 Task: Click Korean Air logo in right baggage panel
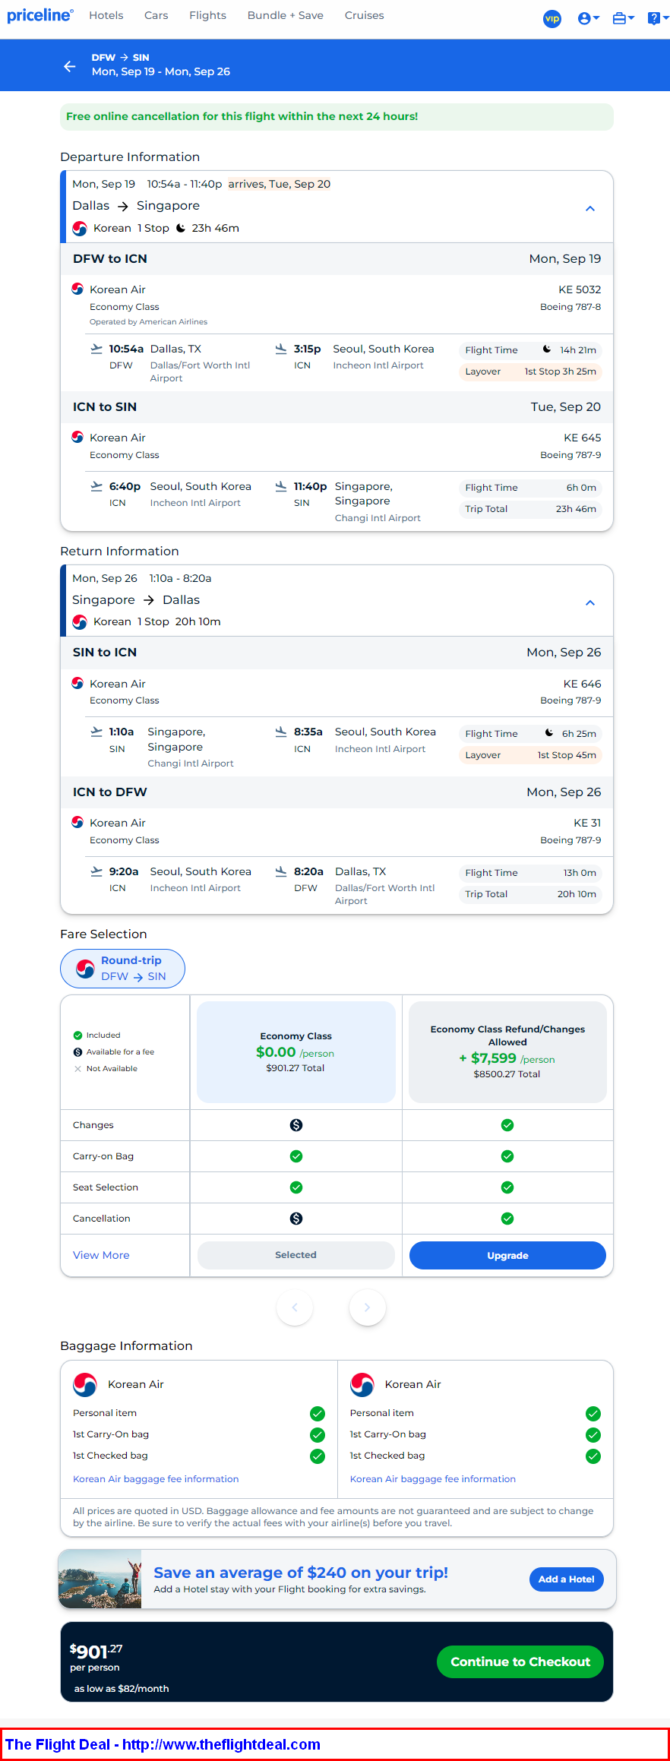pyautogui.click(x=362, y=1384)
